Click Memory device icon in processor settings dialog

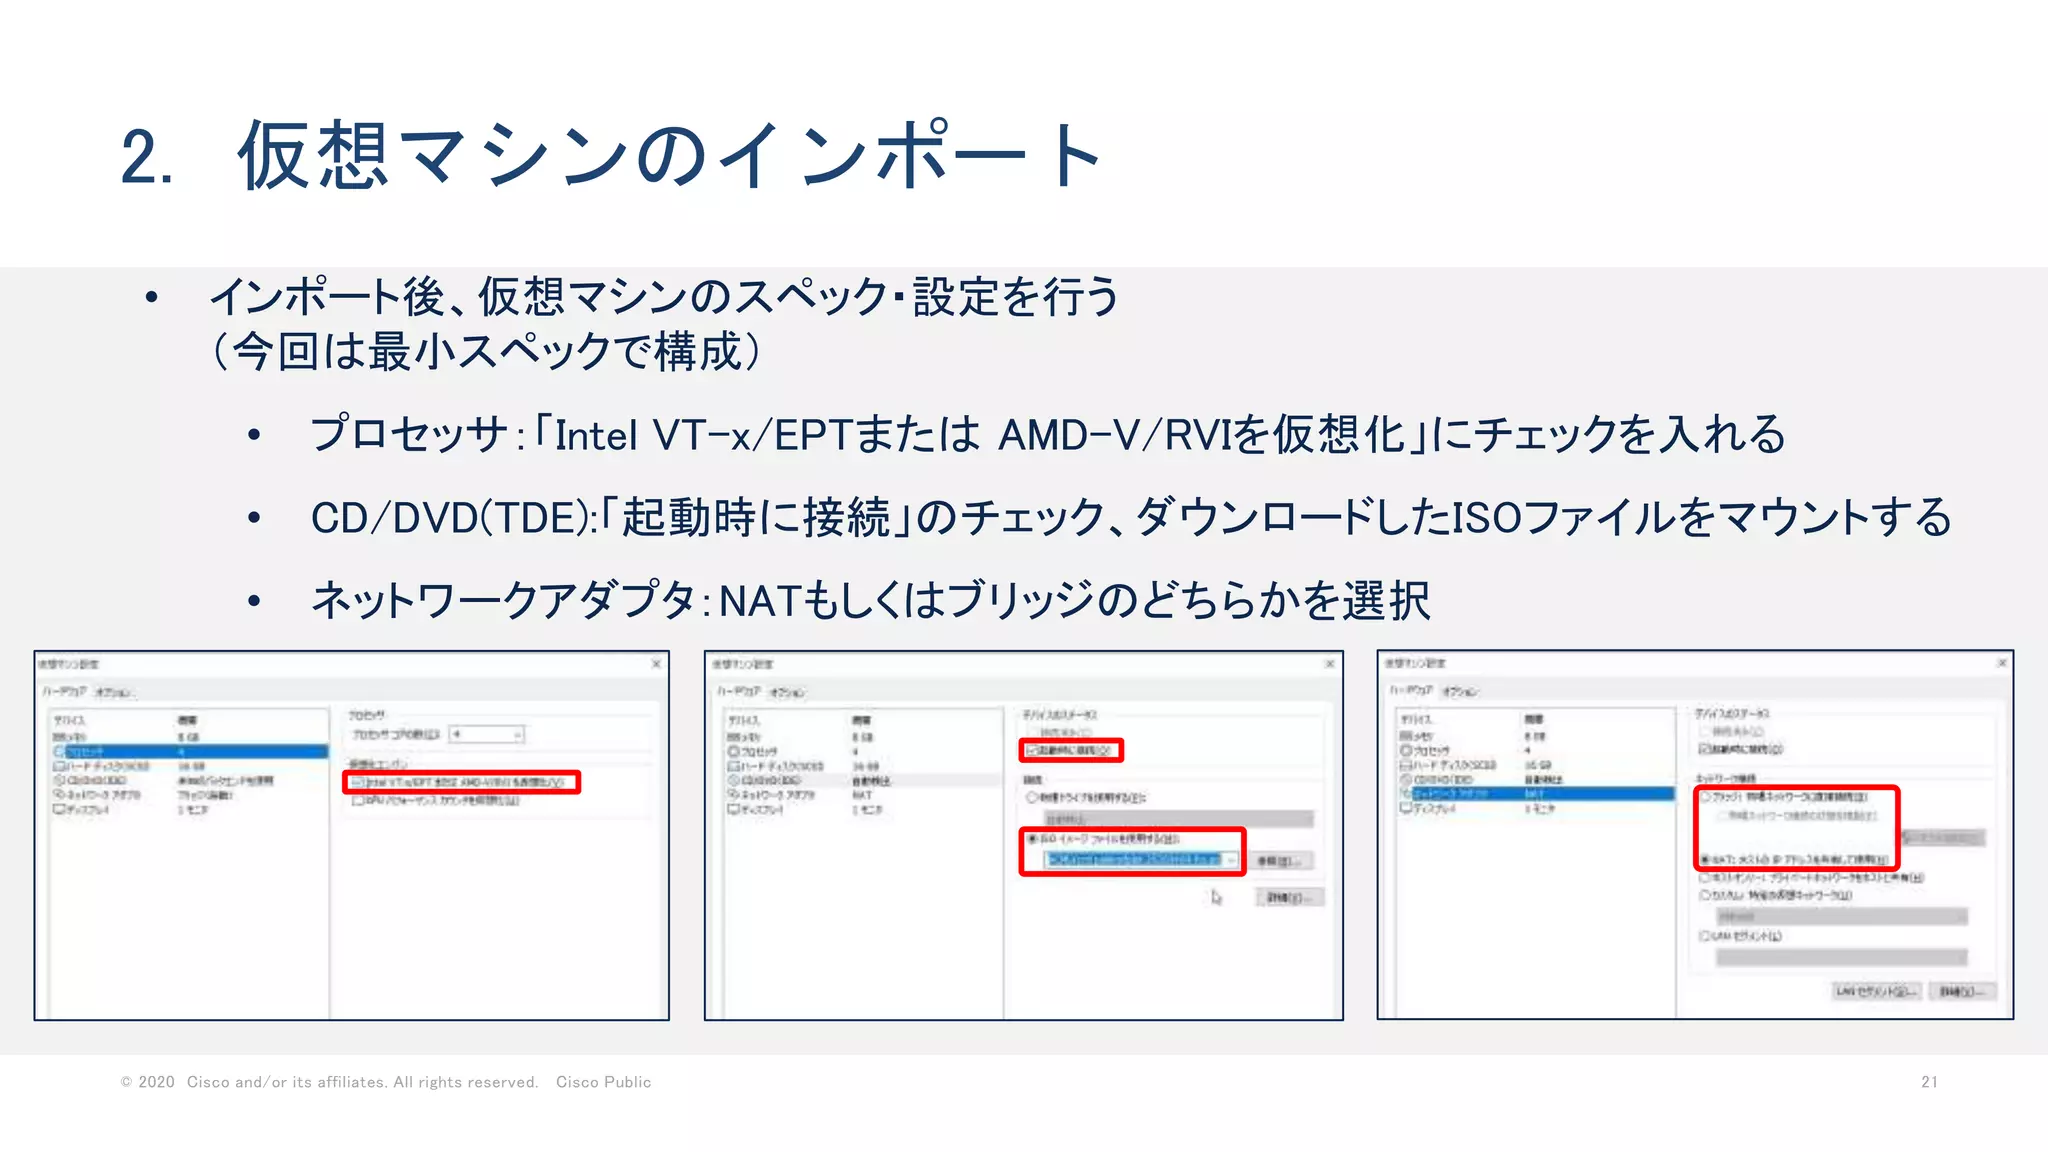click(60, 737)
